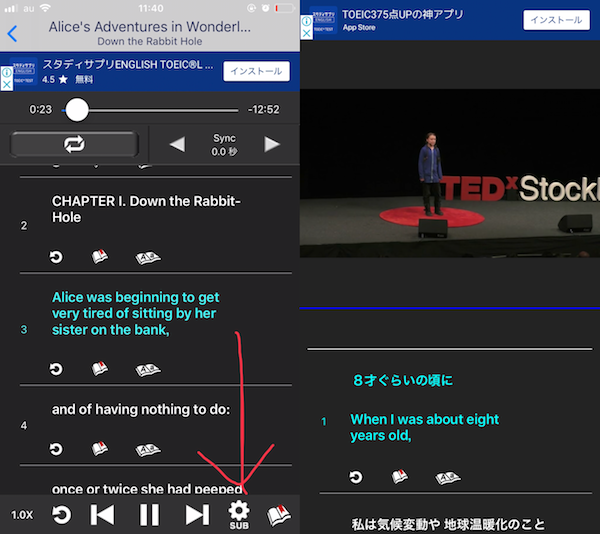The width and height of the screenshot is (600, 534).
Task: Tap the title Alice's Adventures in Wonderl...
Action: pyautogui.click(x=150, y=27)
